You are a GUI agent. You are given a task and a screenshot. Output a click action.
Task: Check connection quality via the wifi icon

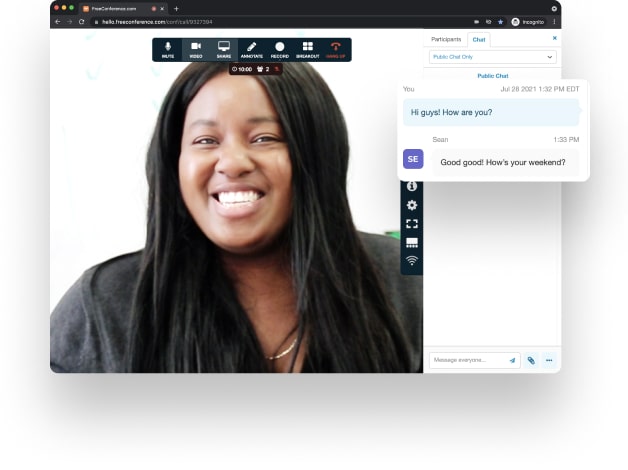[412, 261]
